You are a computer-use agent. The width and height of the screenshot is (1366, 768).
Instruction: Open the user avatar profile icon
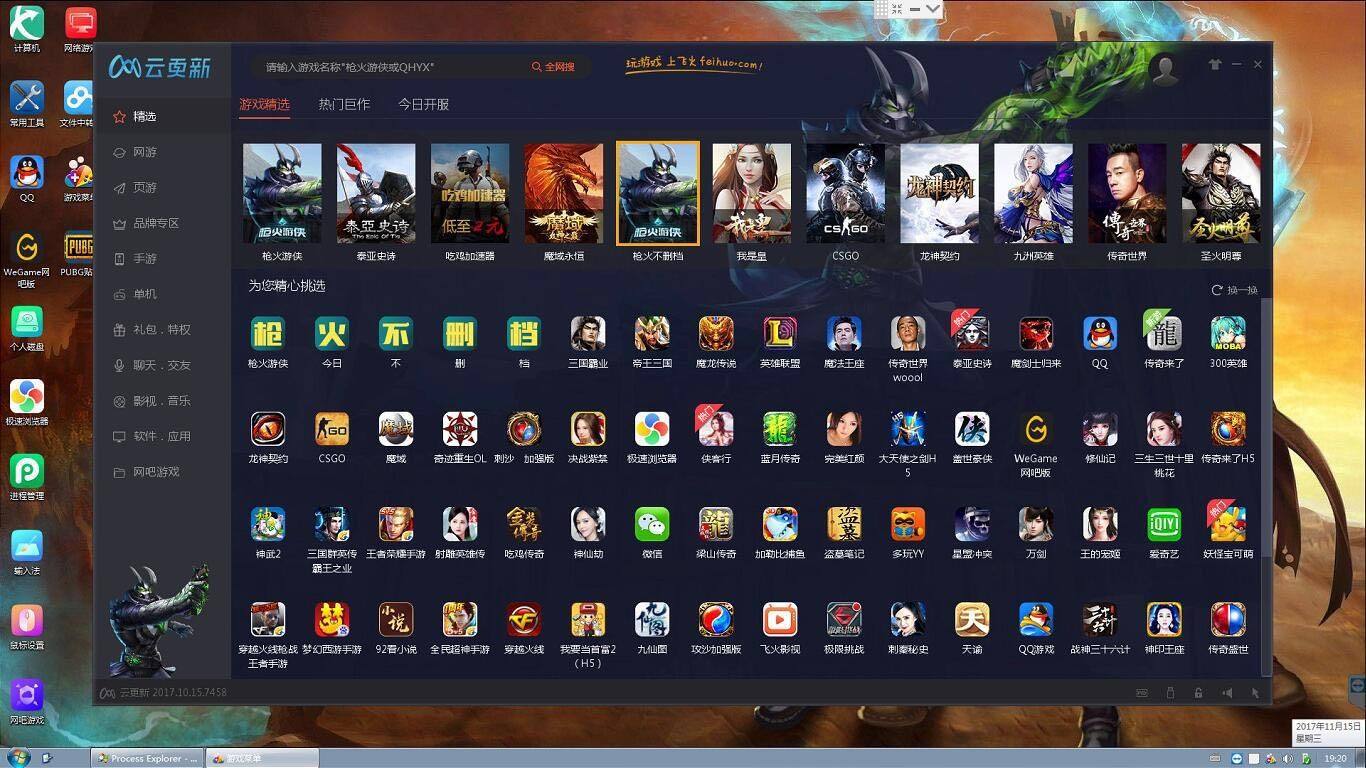point(1163,68)
